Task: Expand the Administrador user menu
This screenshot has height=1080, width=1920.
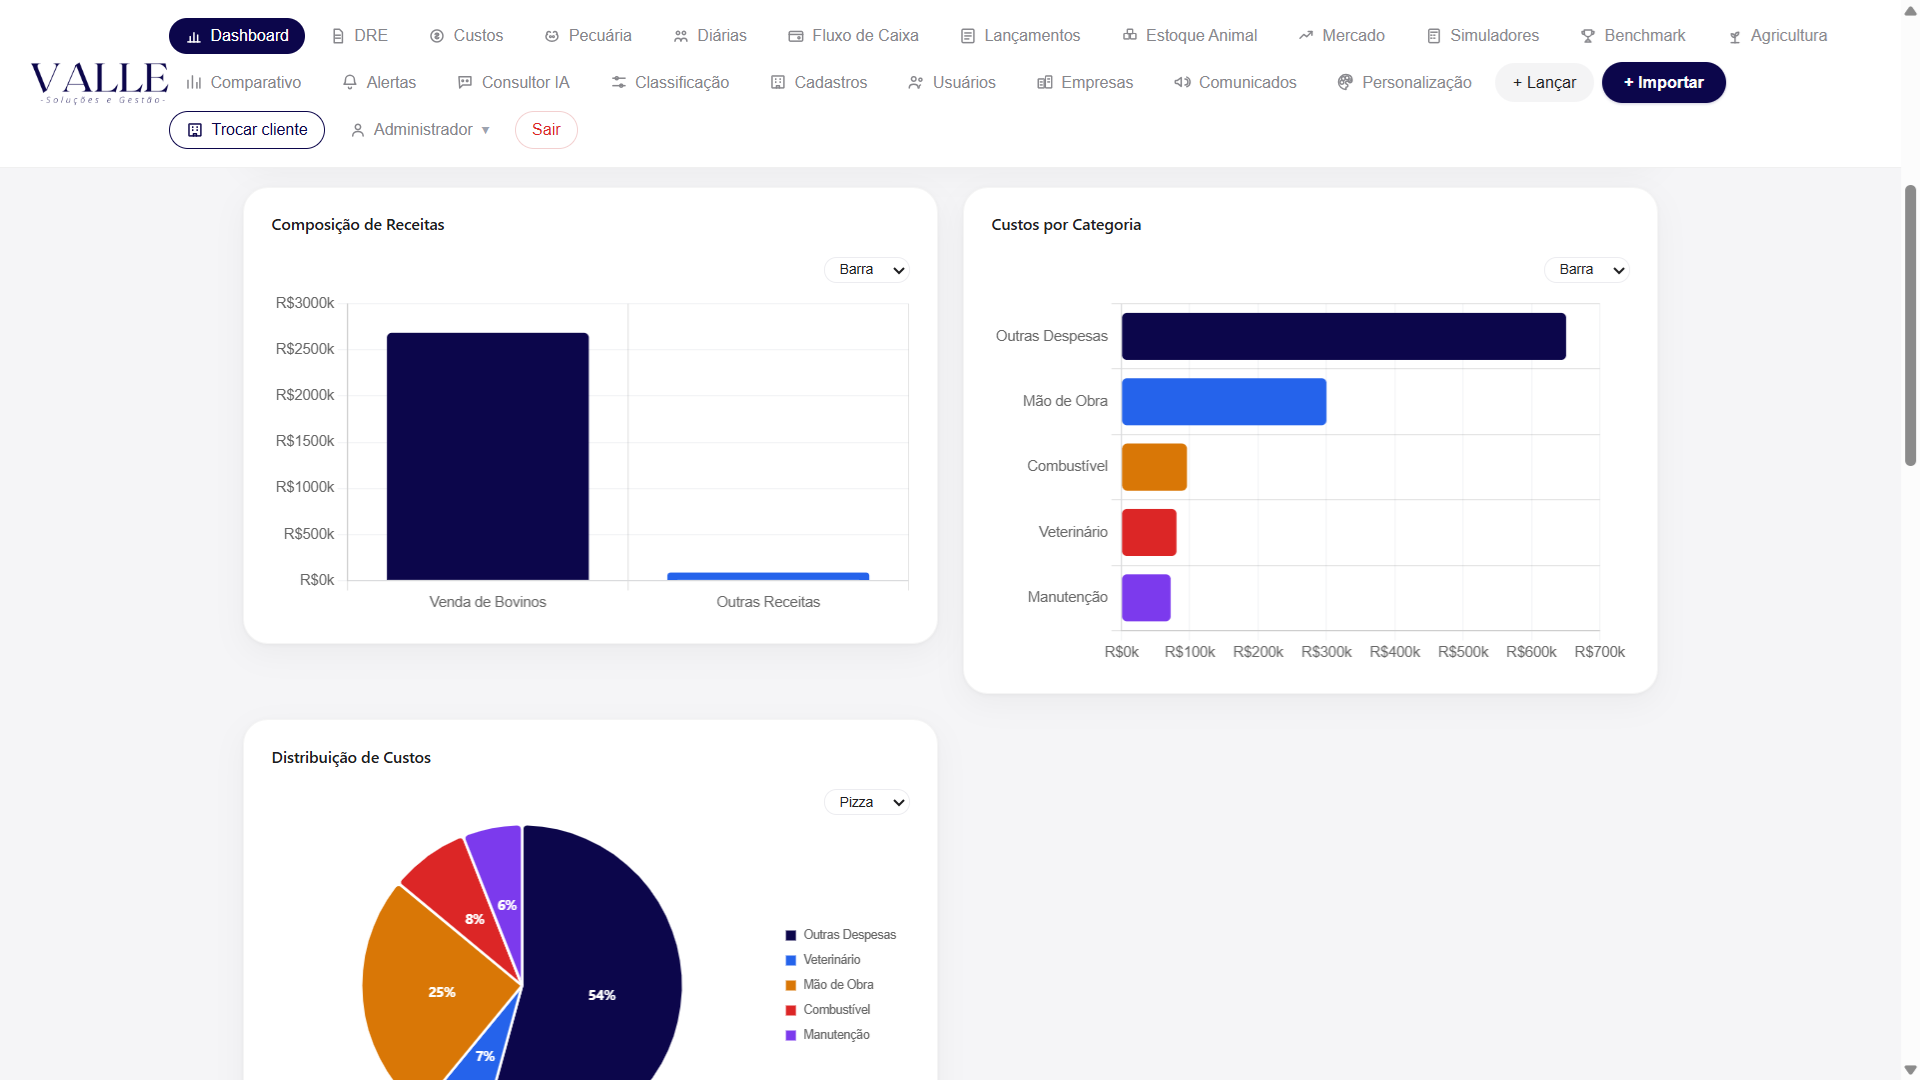Action: pyautogui.click(x=420, y=130)
